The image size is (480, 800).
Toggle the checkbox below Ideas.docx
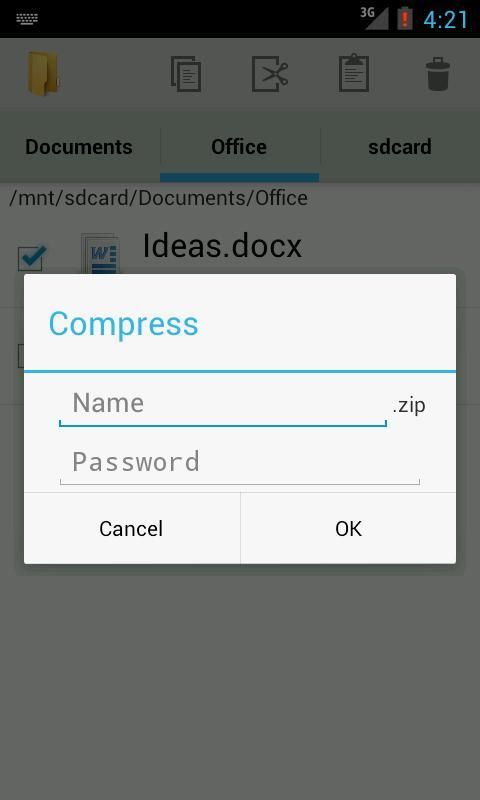[20, 356]
